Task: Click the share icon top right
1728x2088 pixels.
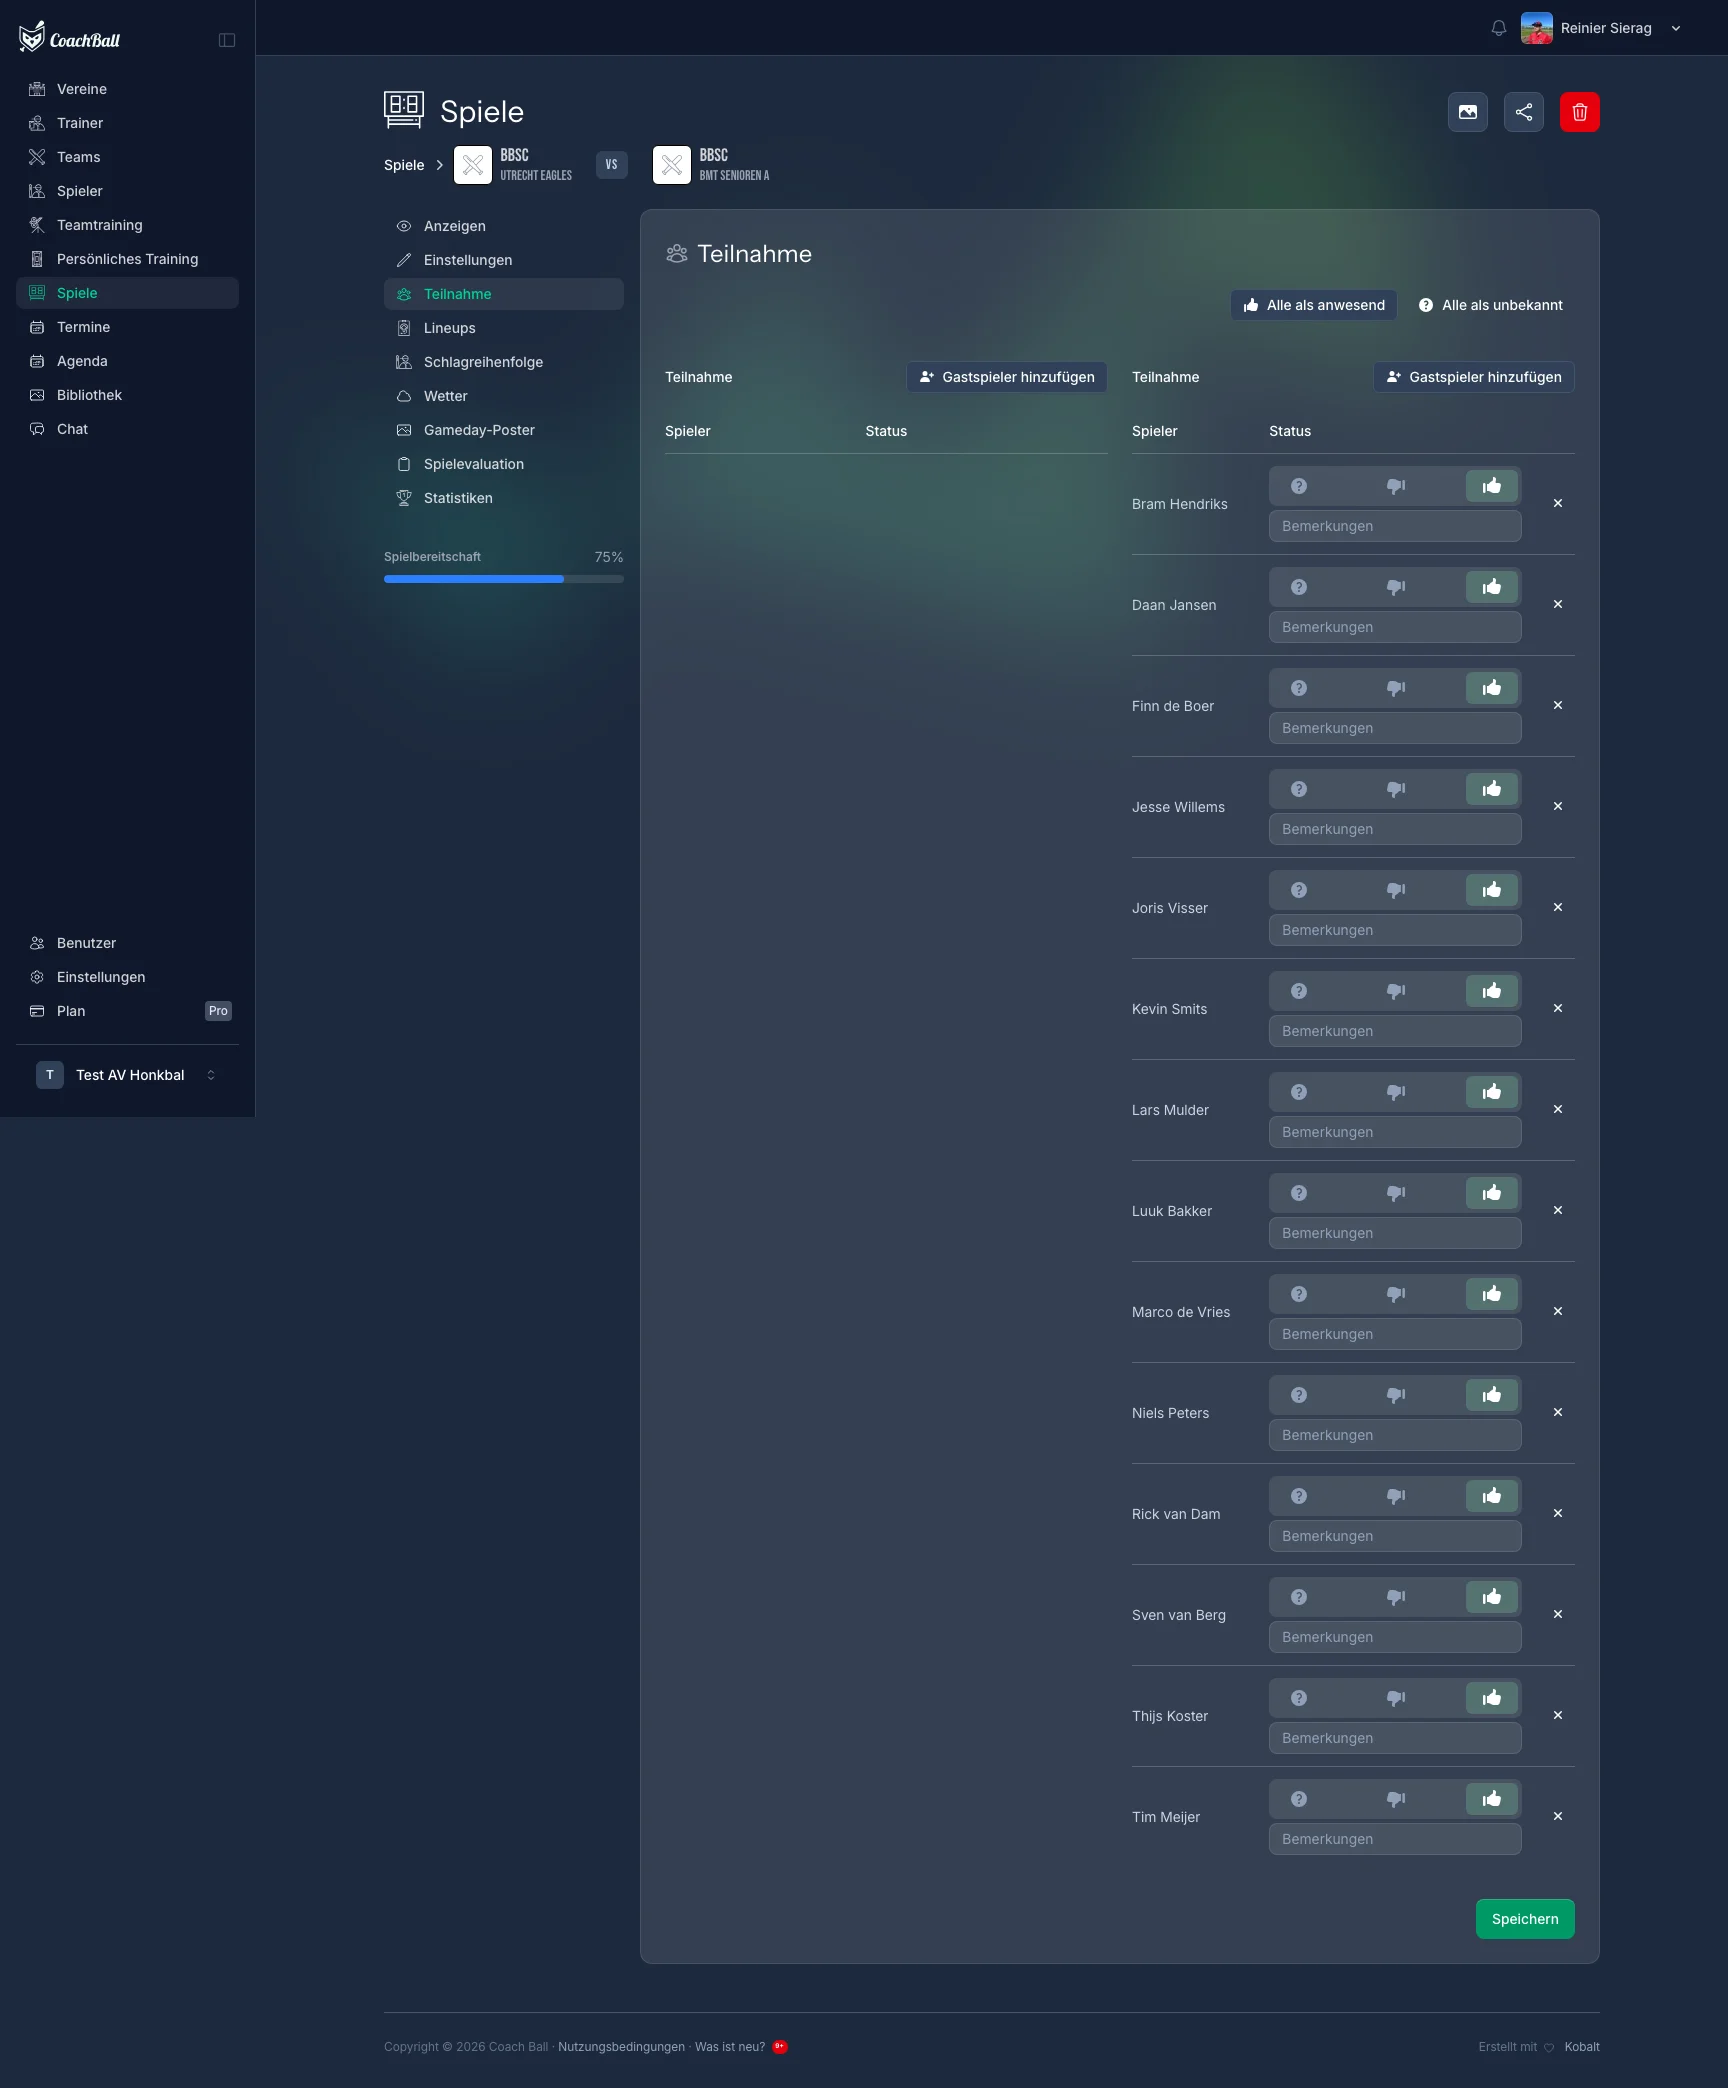Action: 1523,111
